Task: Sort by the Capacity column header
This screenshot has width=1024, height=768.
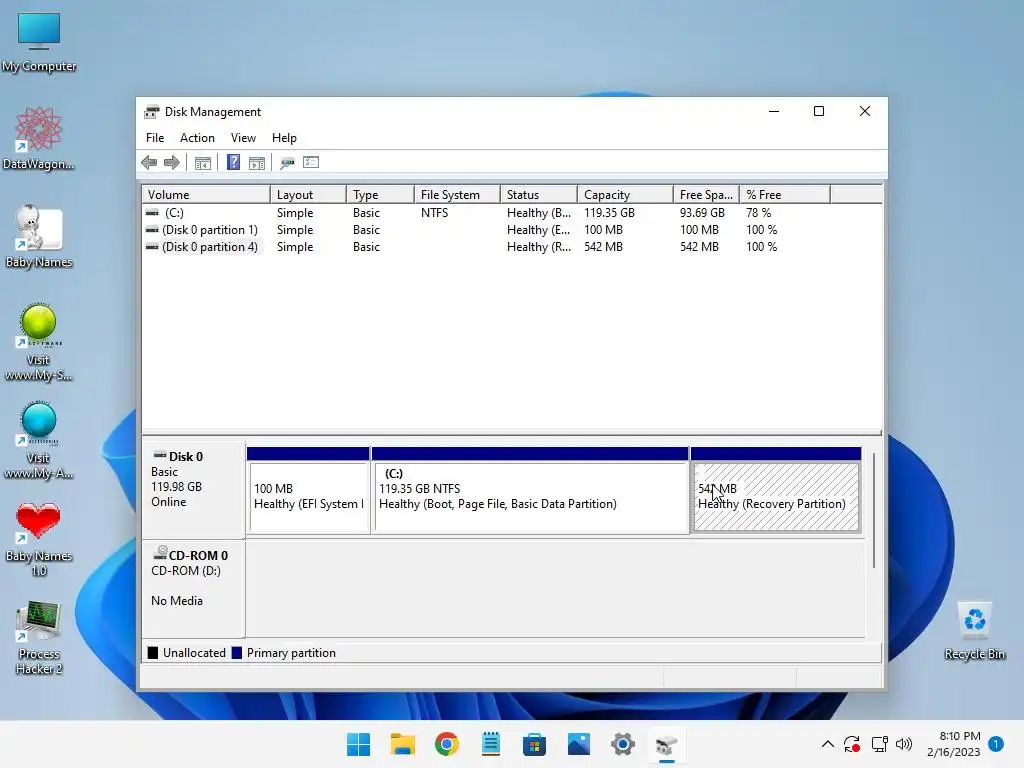Action: [x=625, y=195]
